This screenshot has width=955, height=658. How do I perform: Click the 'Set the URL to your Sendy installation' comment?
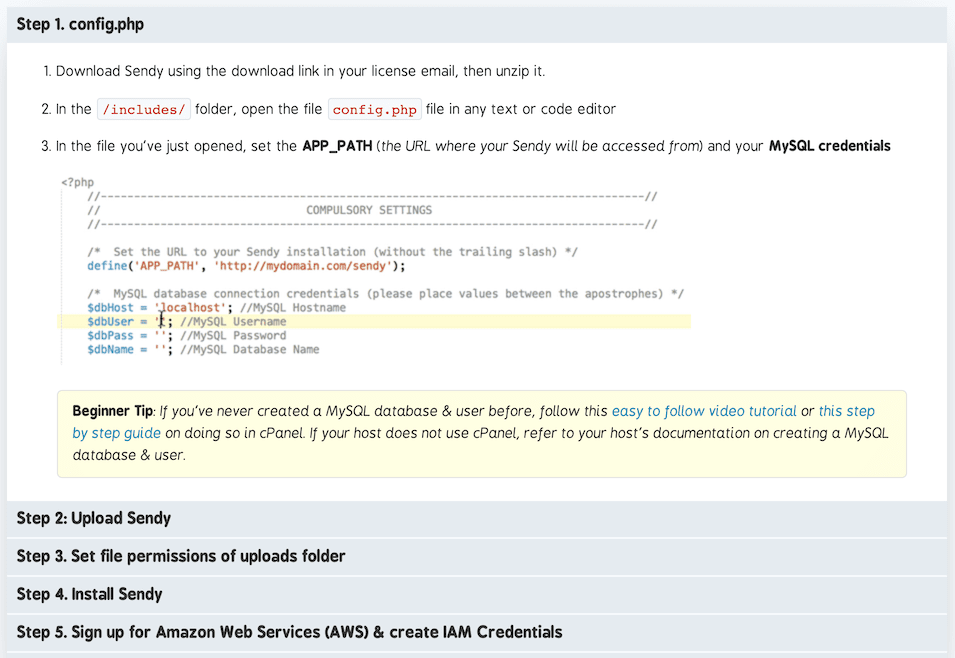point(332,252)
